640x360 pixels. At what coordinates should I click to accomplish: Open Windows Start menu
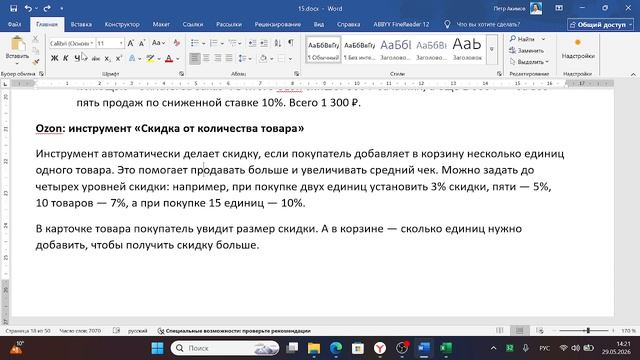(157, 348)
